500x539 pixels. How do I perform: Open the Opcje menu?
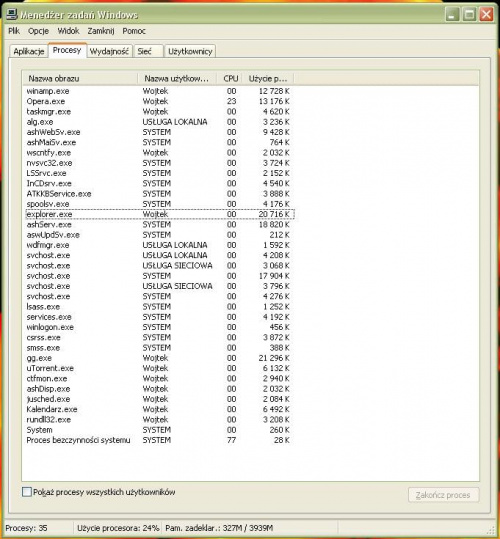pyautogui.click(x=38, y=31)
